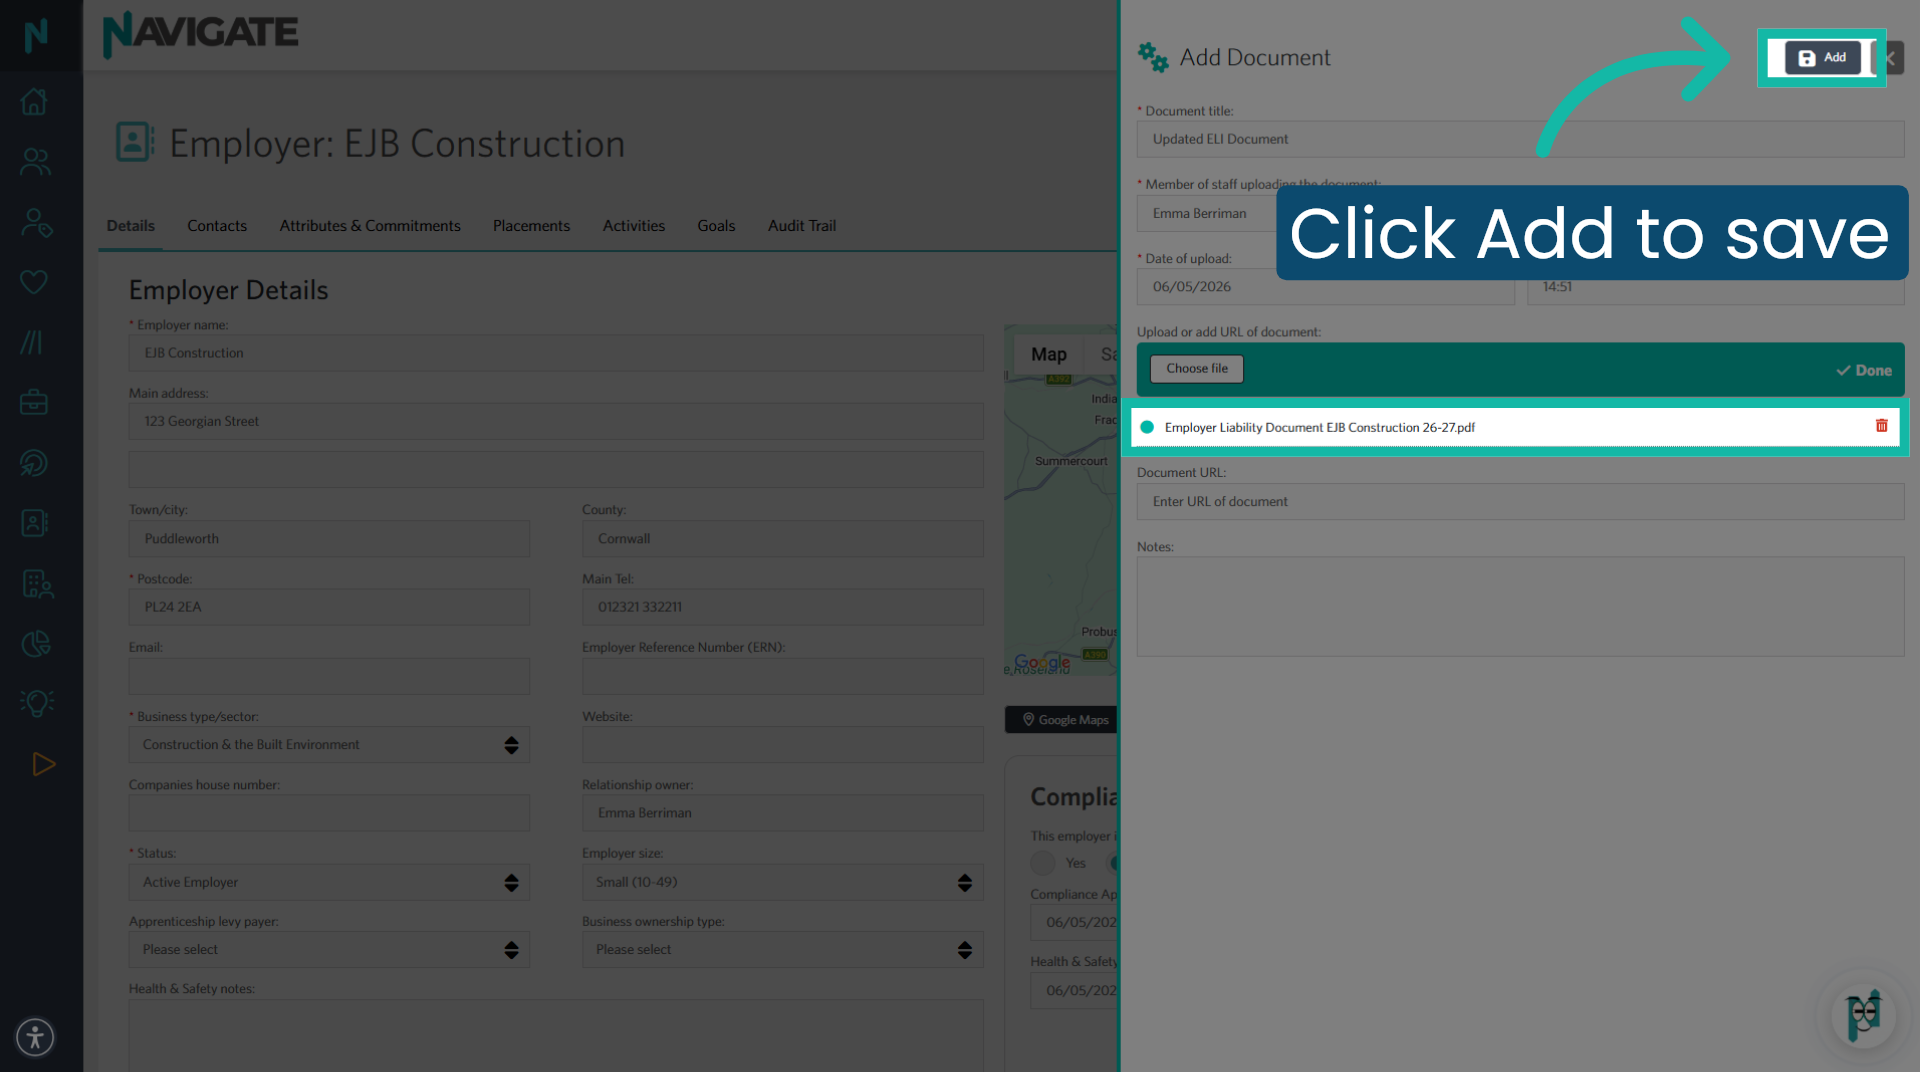The height and width of the screenshot is (1072, 1920).
Task: Click the Main Tel field
Action: [783, 607]
